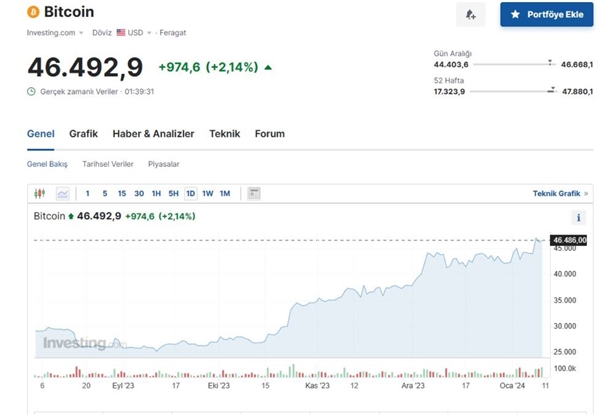Click the 52-week low value 17.323,9

pyautogui.click(x=449, y=91)
